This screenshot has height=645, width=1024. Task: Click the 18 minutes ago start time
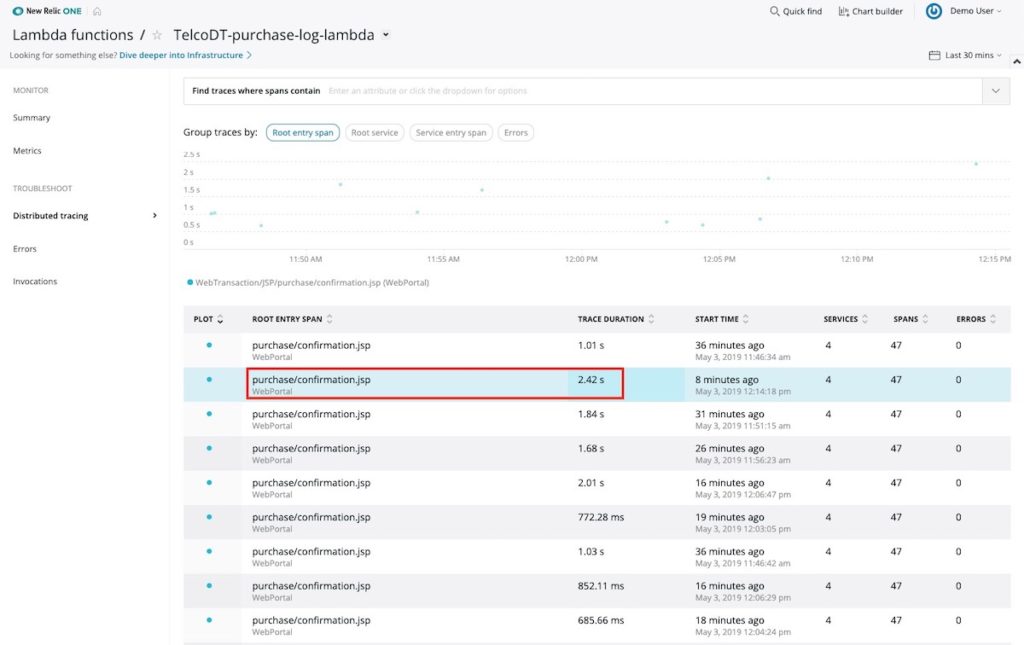coord(729,620)
